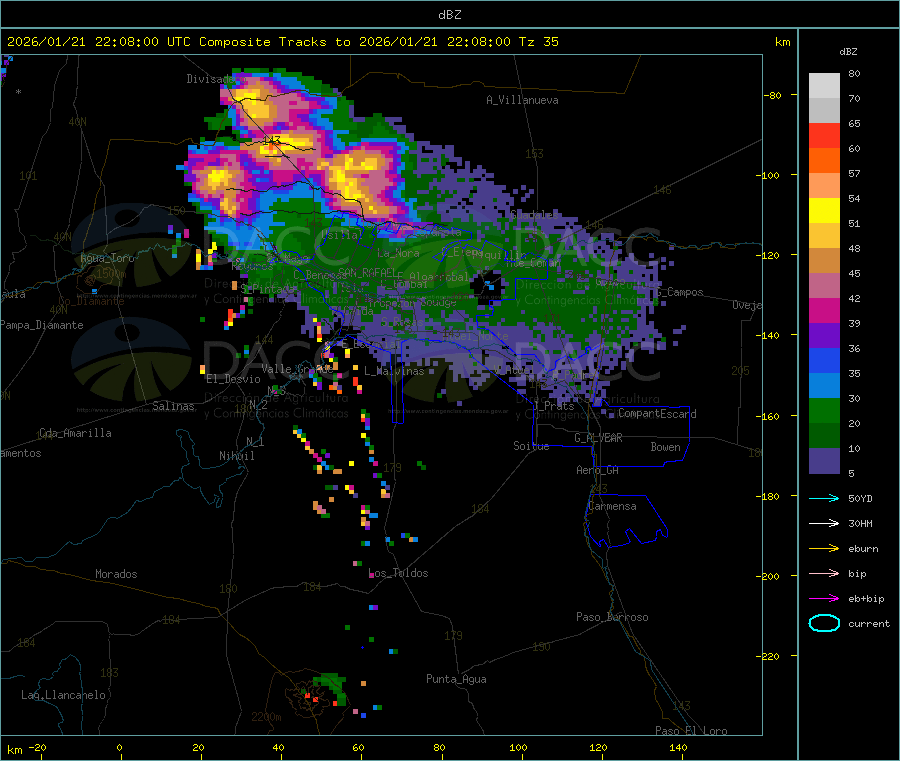Select the magenta 39 dBZ color swatch
Image resolution: width=900 pixels, height=761 pixels.
(x=824, y=310)
